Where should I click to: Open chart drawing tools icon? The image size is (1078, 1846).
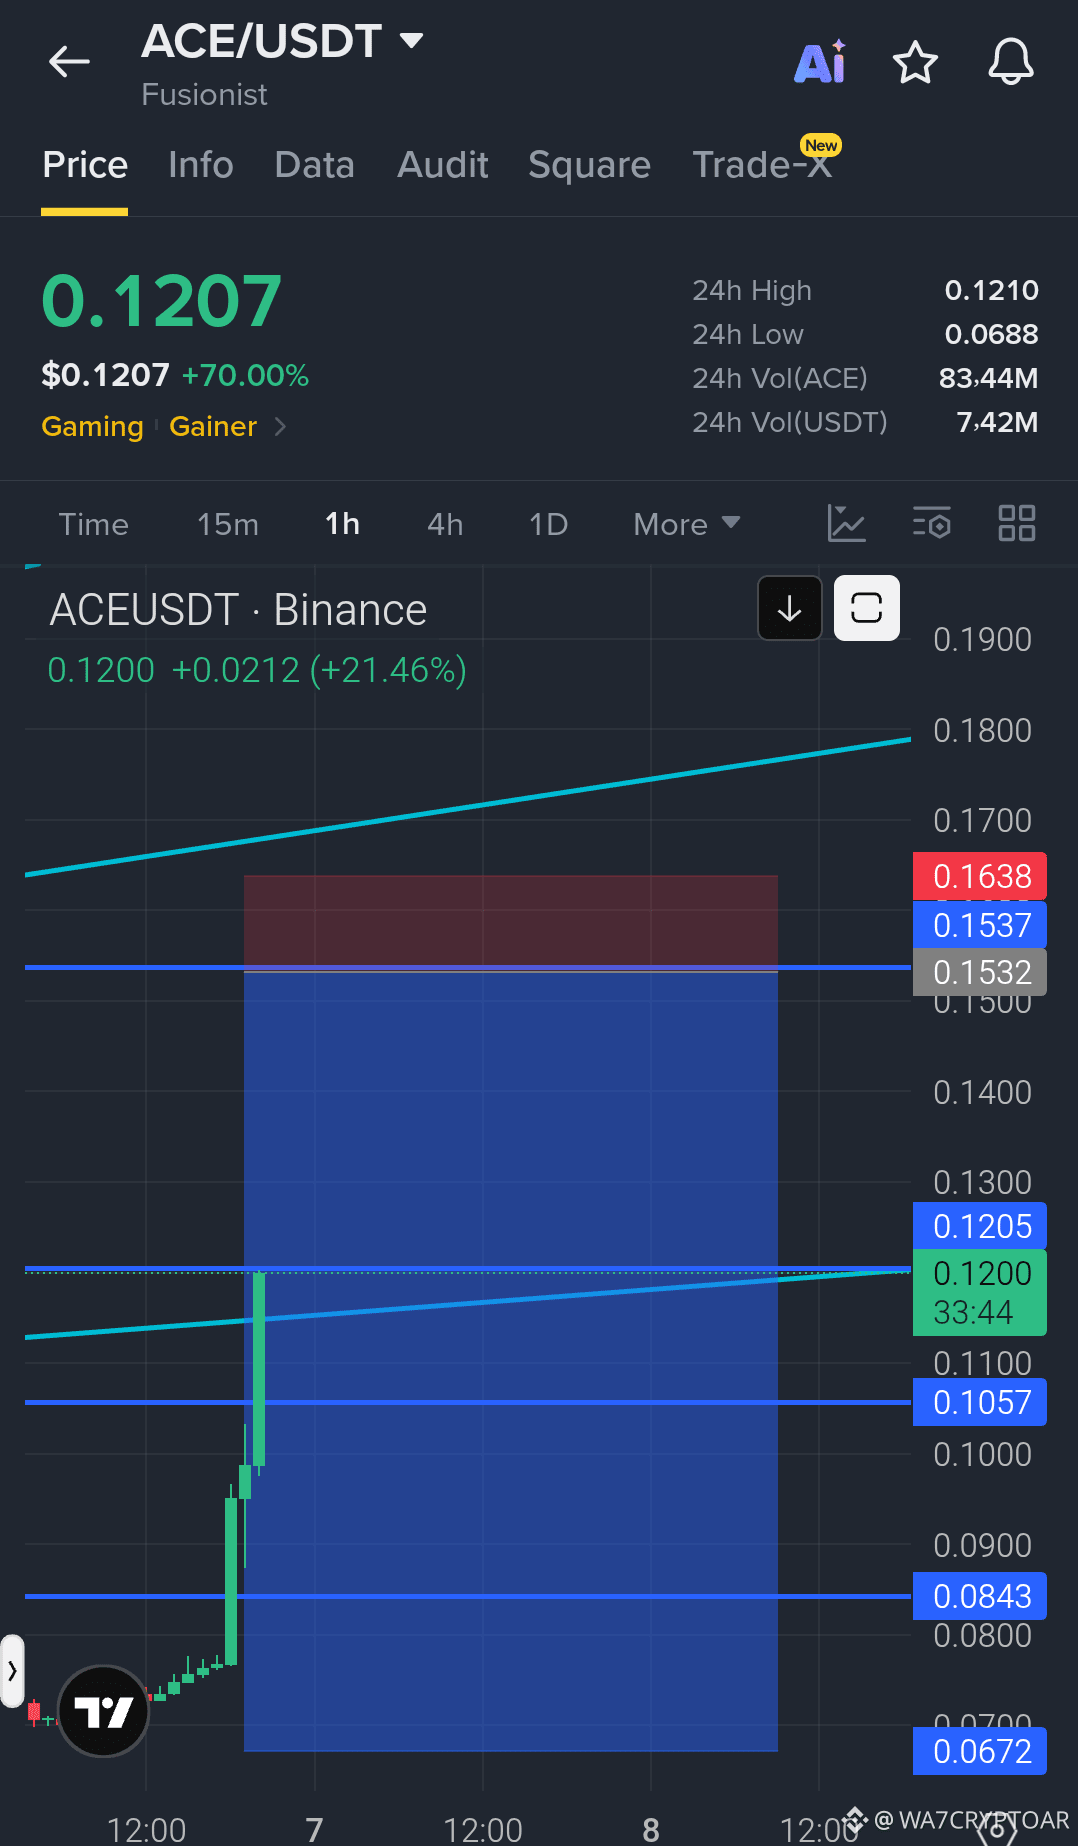pyautogui.click(x=846, y=523)
